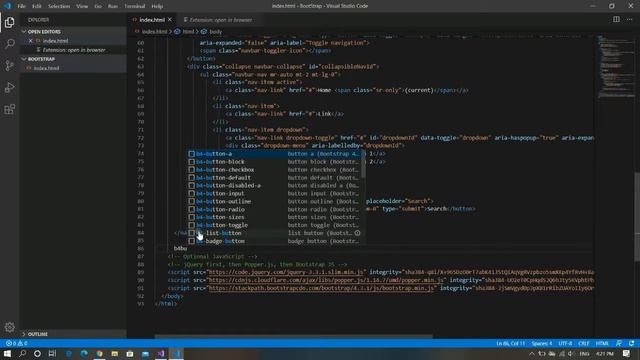Open Windows taskbar search
This screenshot has height=360, width=640.
tap(22, 353)
